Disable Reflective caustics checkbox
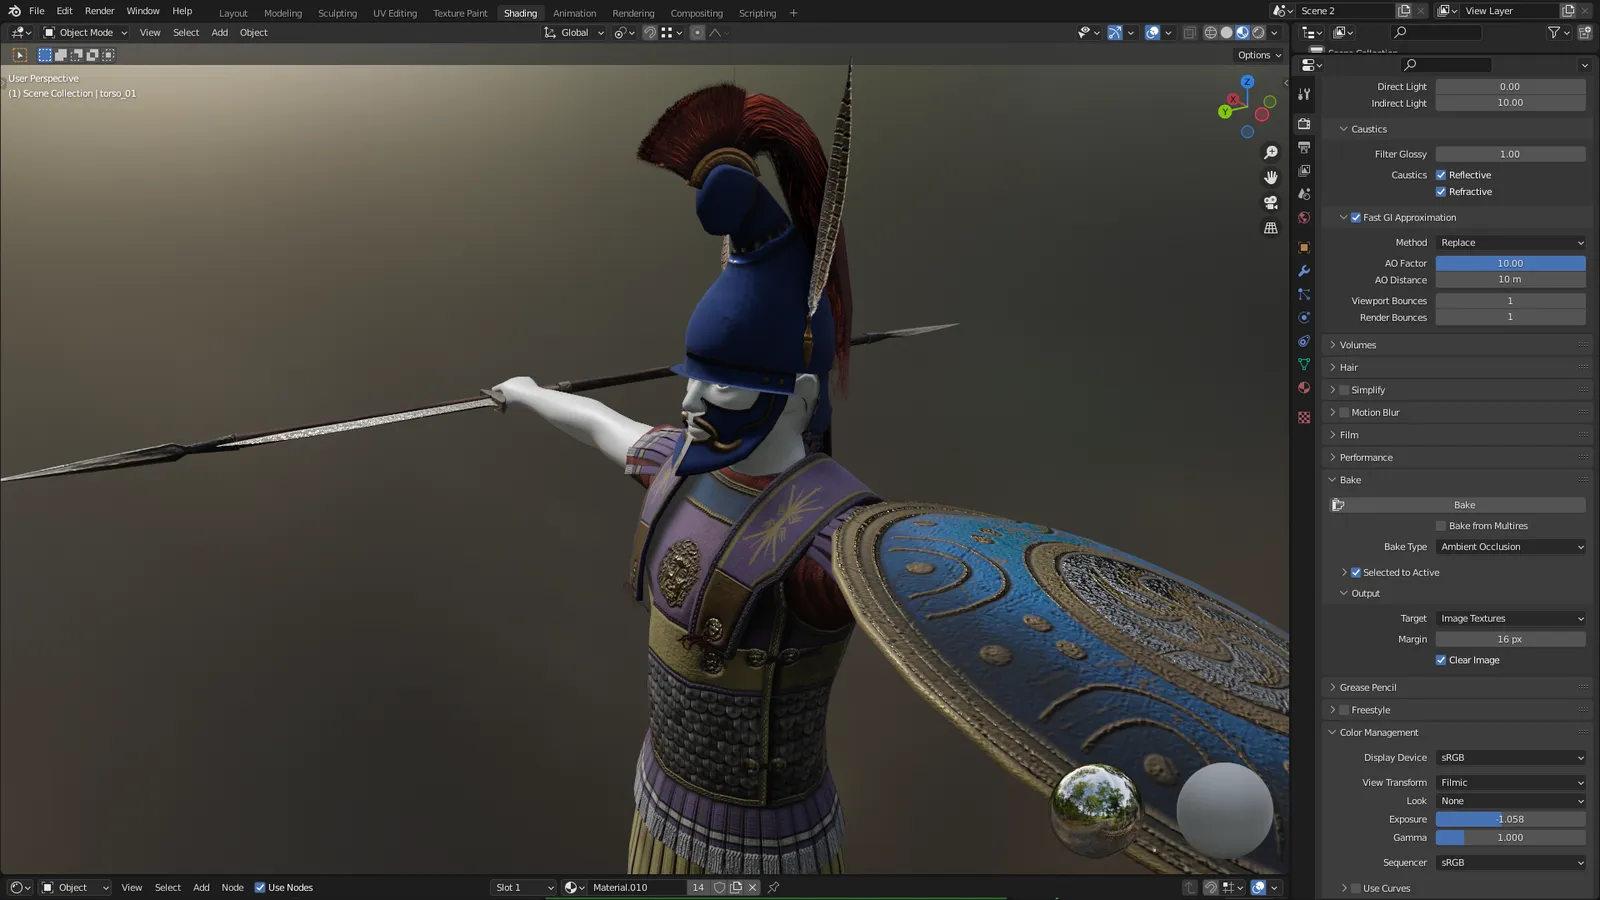Viewport: 1600px width, 900px height. (1441, 175)
